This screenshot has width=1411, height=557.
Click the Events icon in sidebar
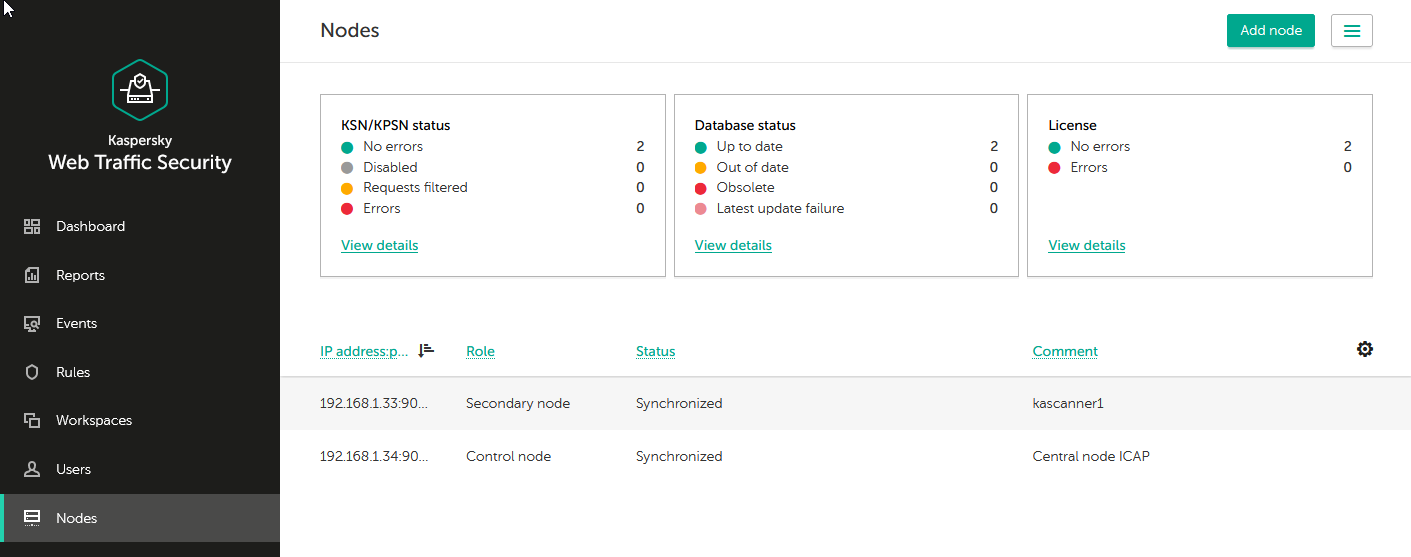32,324
